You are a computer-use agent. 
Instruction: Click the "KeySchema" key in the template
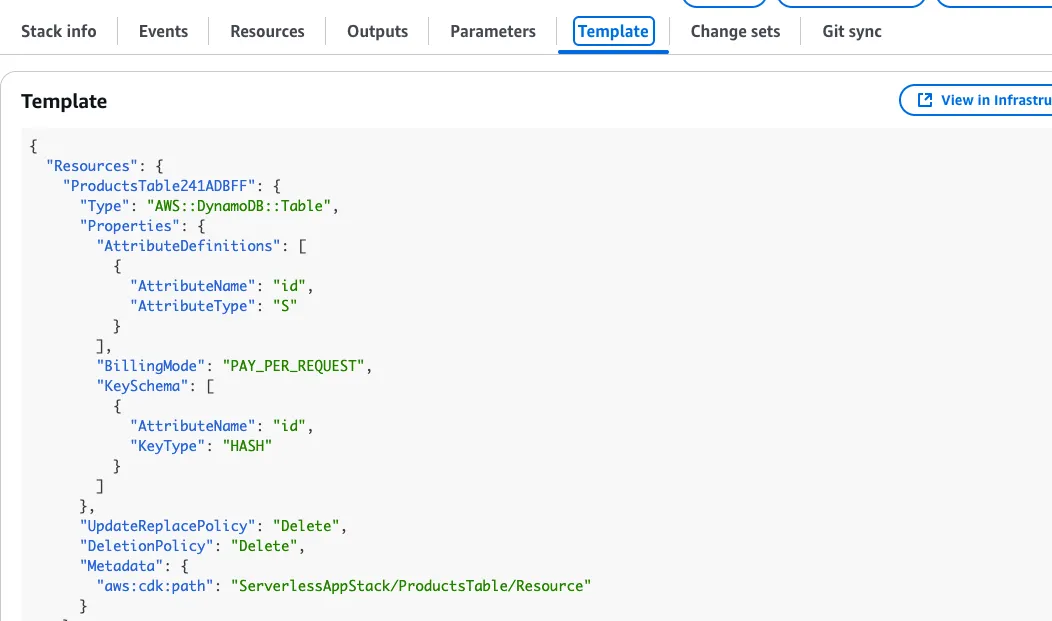(x=142, y=386)
